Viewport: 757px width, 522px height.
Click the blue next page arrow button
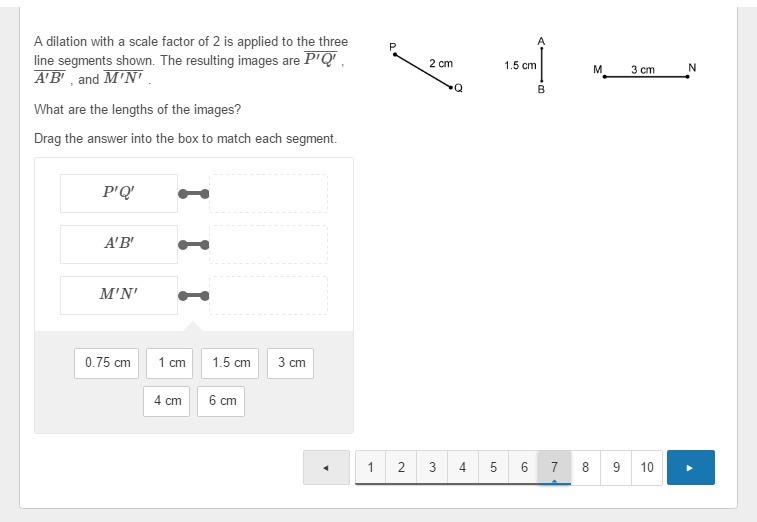click(690, 467)
